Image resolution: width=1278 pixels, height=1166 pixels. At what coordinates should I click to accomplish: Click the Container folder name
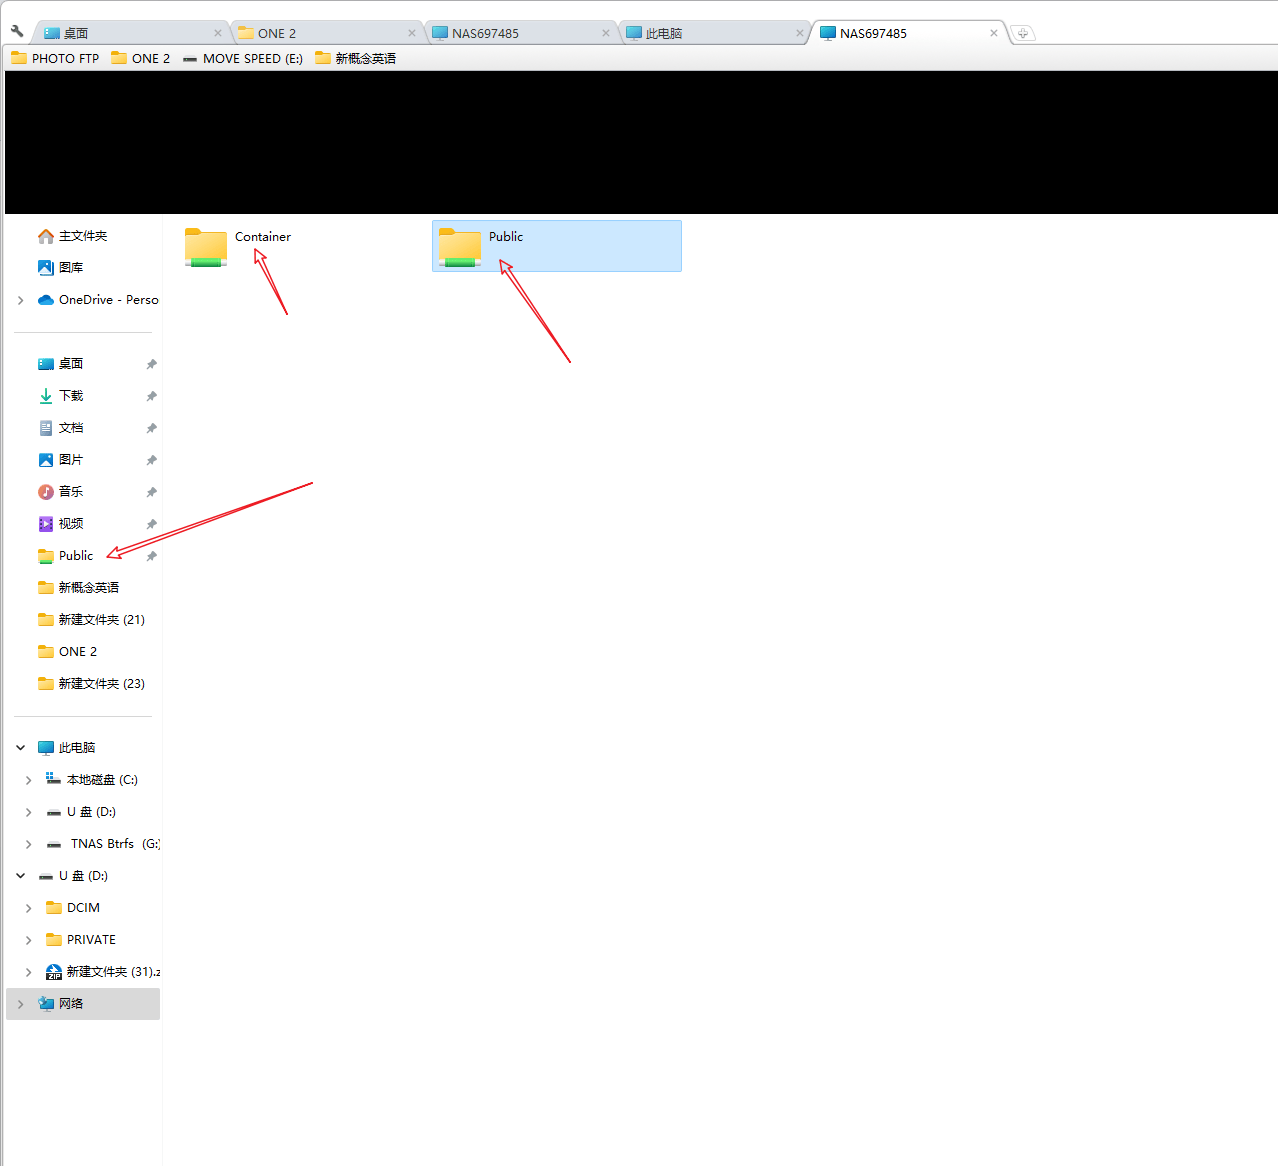[x=263, y=237]
